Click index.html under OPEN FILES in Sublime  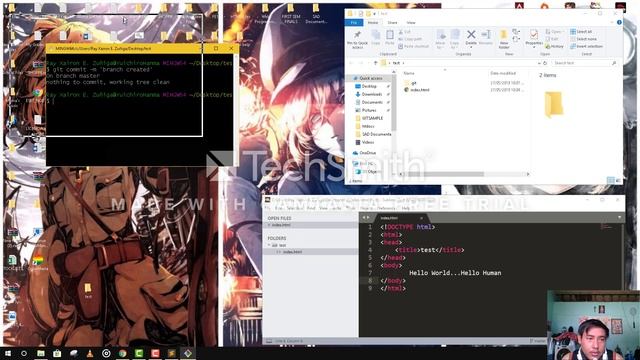[281, 225]
